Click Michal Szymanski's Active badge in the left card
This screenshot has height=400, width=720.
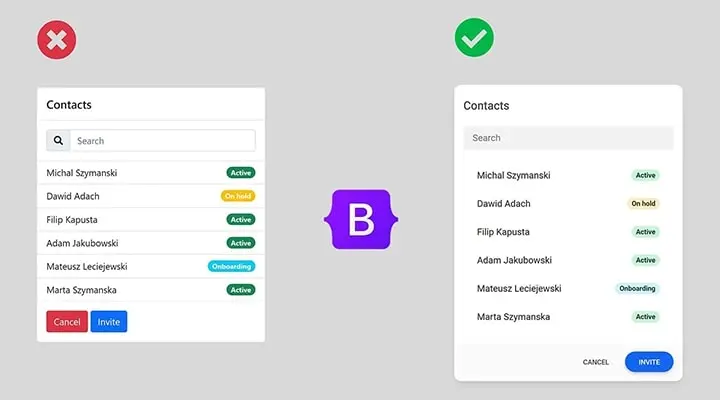pos(241,173)
